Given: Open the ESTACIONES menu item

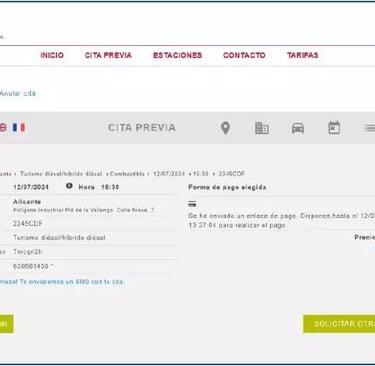Looking at the screenshot, I should pyautogui.click(x=178, y=55).
